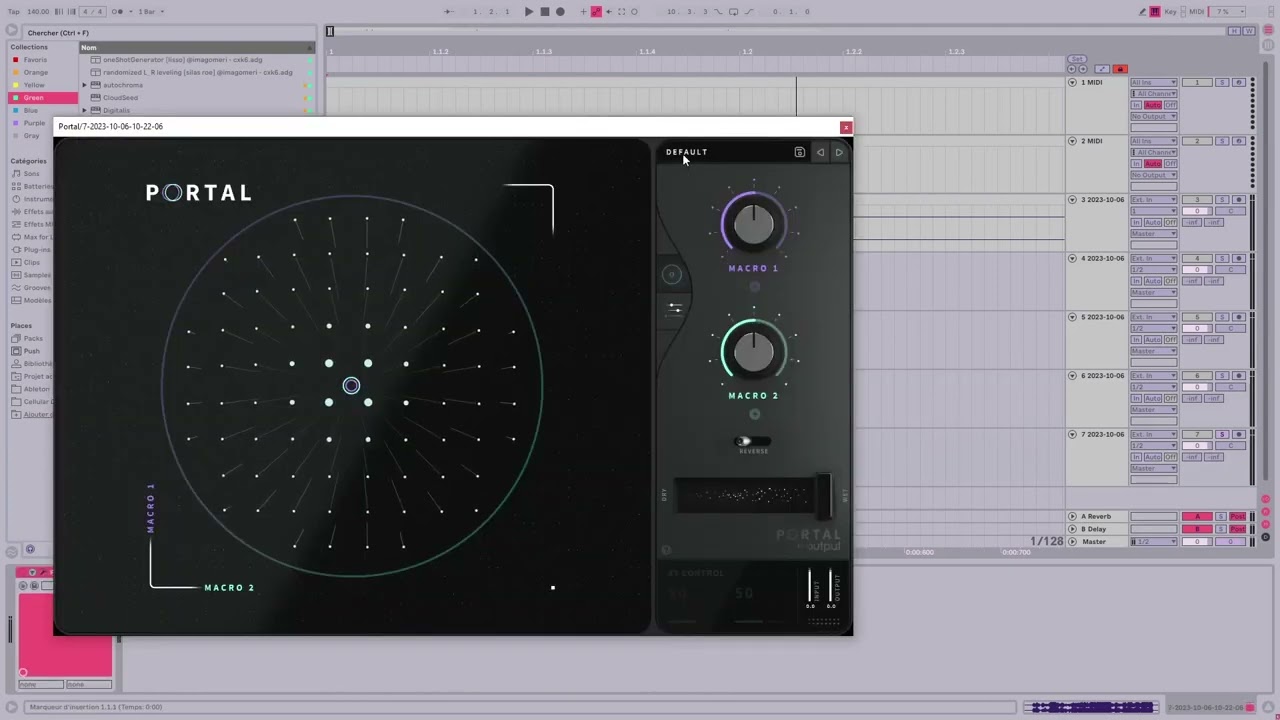Go to previous preset in Portal

pos(820,152)
